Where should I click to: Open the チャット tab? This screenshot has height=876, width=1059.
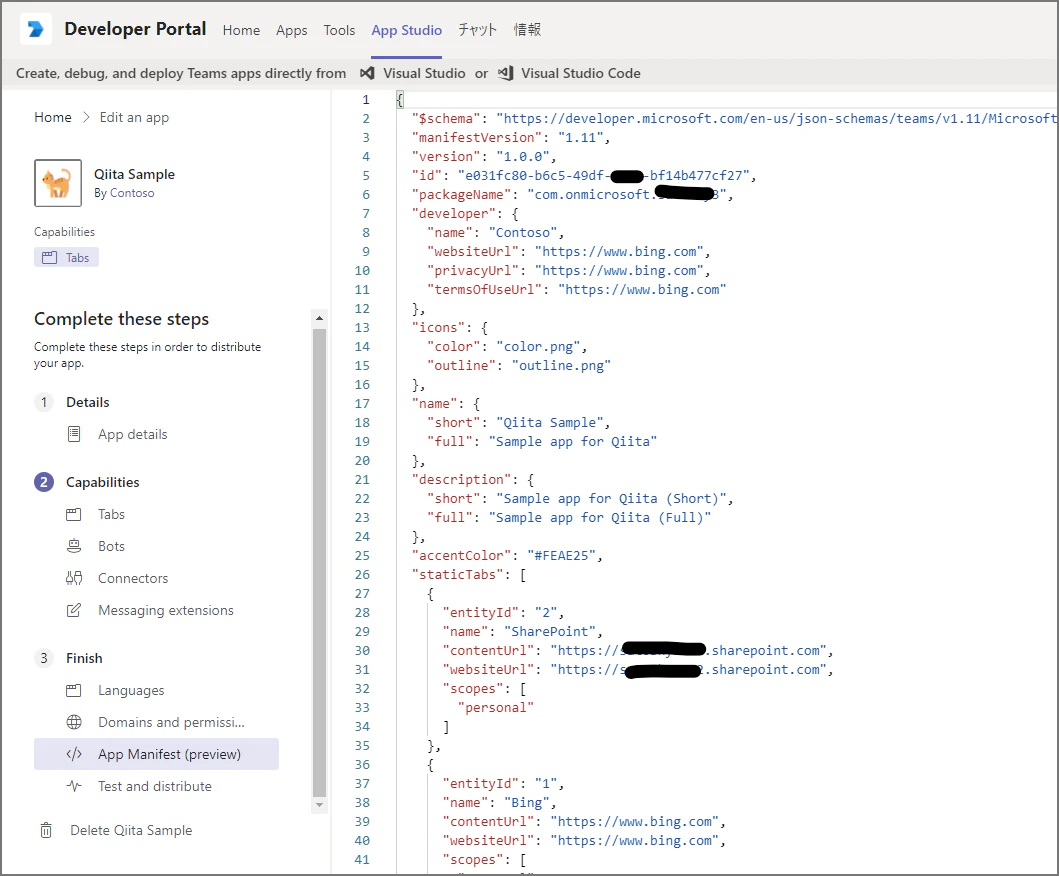[477, 30]
